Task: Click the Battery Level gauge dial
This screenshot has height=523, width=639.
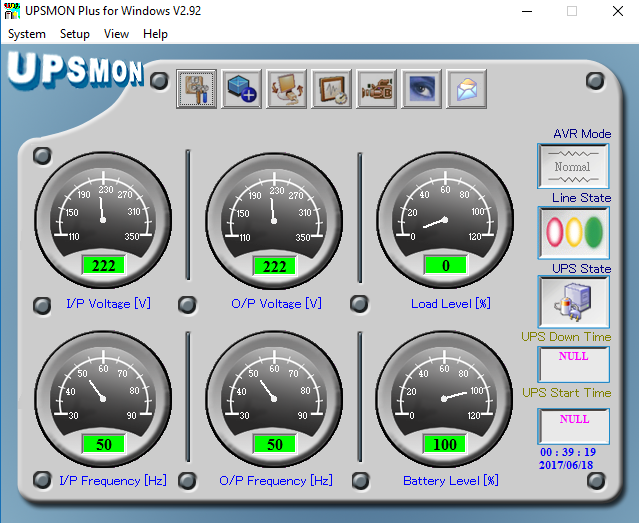Action: tap(444, 399)
